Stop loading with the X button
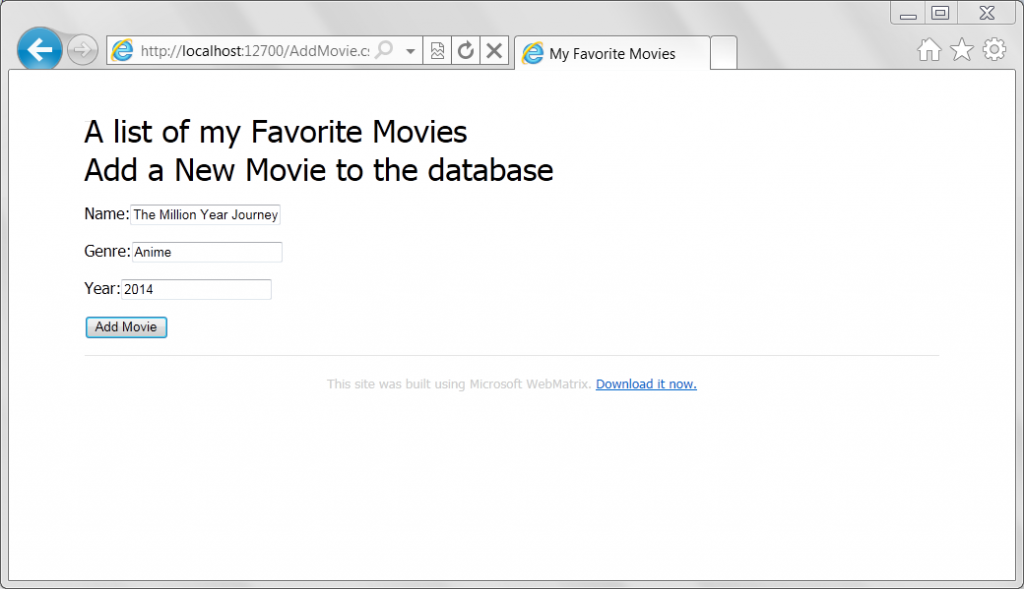This screenshot has height=589, width=1024. [x=494, y=50]
